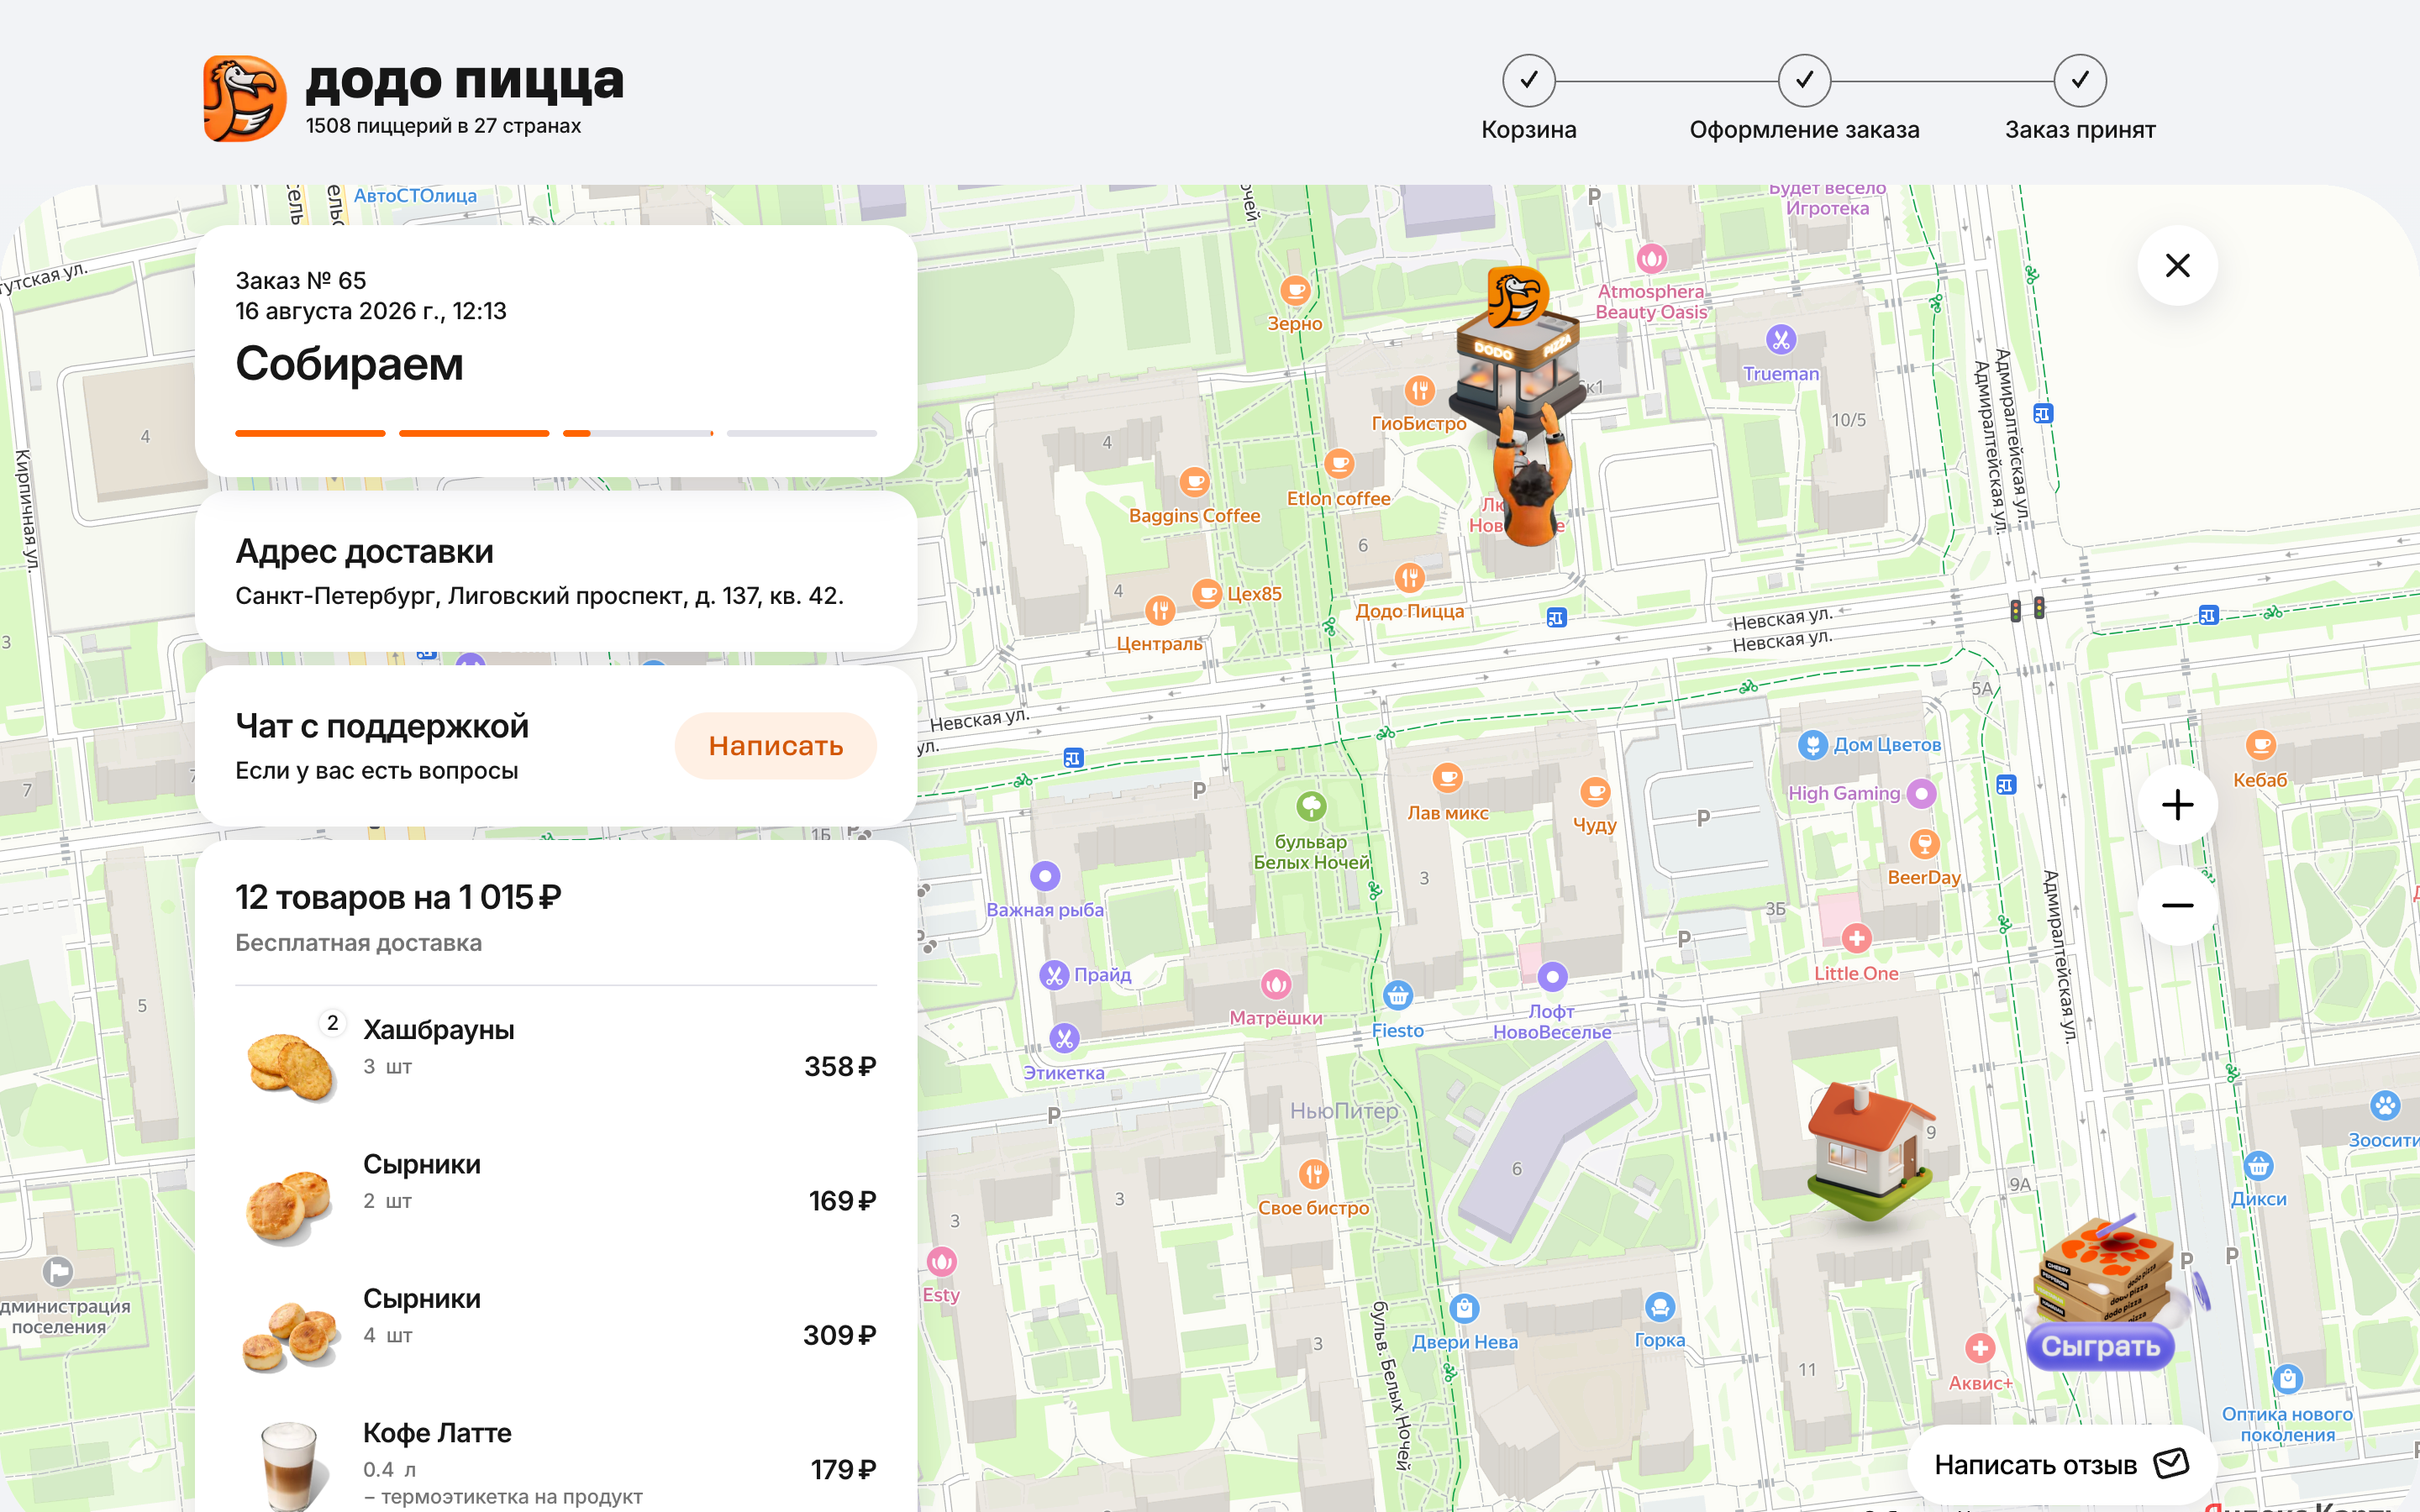Viewport: 2420px width, 1512px height.
Task: Open the Atmosphera Beauty Oasis pin
Action: click(x=1651, y=259)
